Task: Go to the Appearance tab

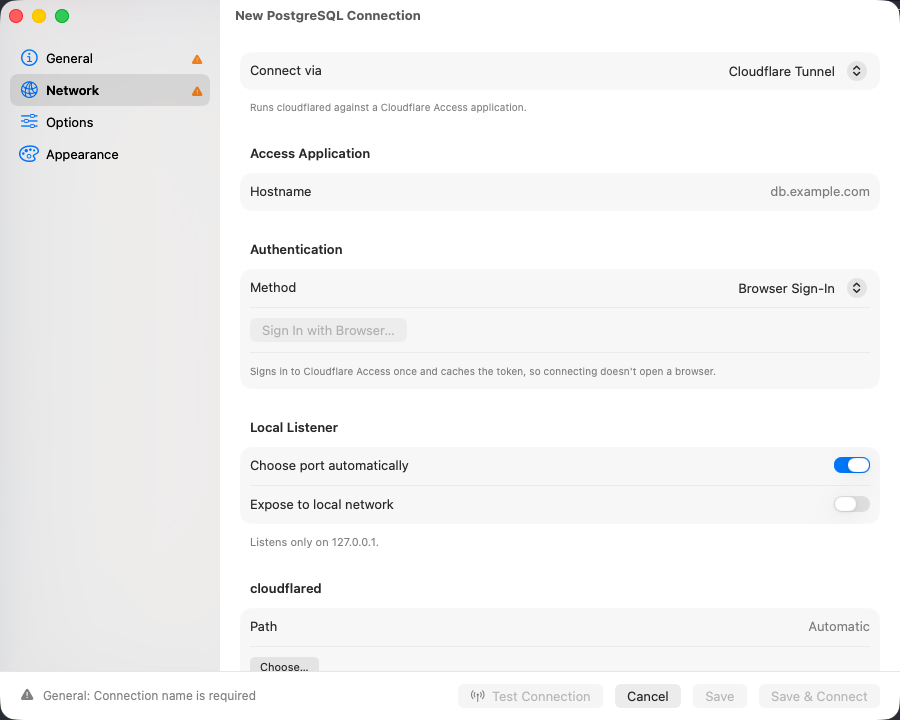Action: coord(110,154)
